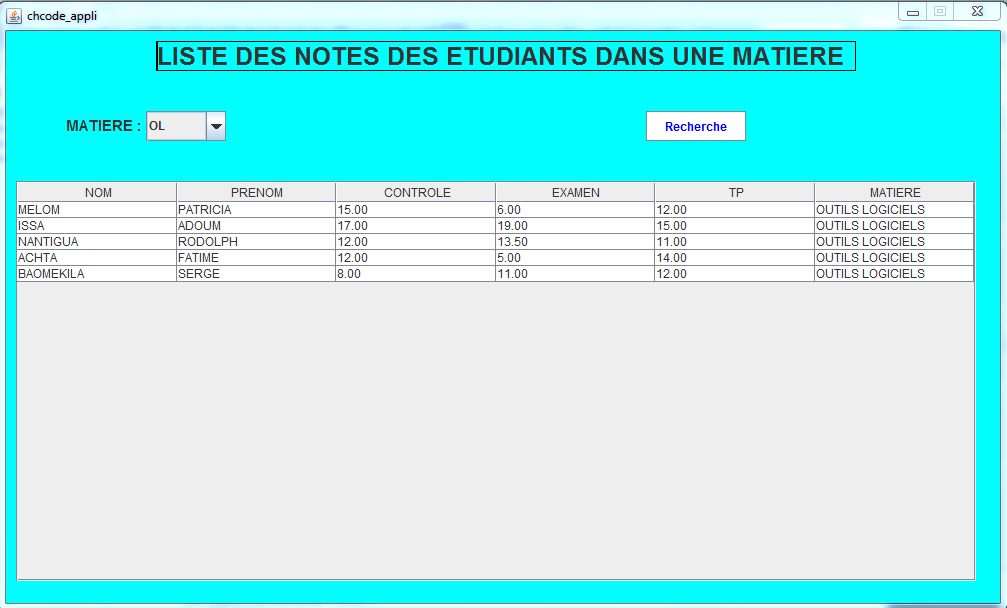Click the MATIERE : label

[103, 126]
